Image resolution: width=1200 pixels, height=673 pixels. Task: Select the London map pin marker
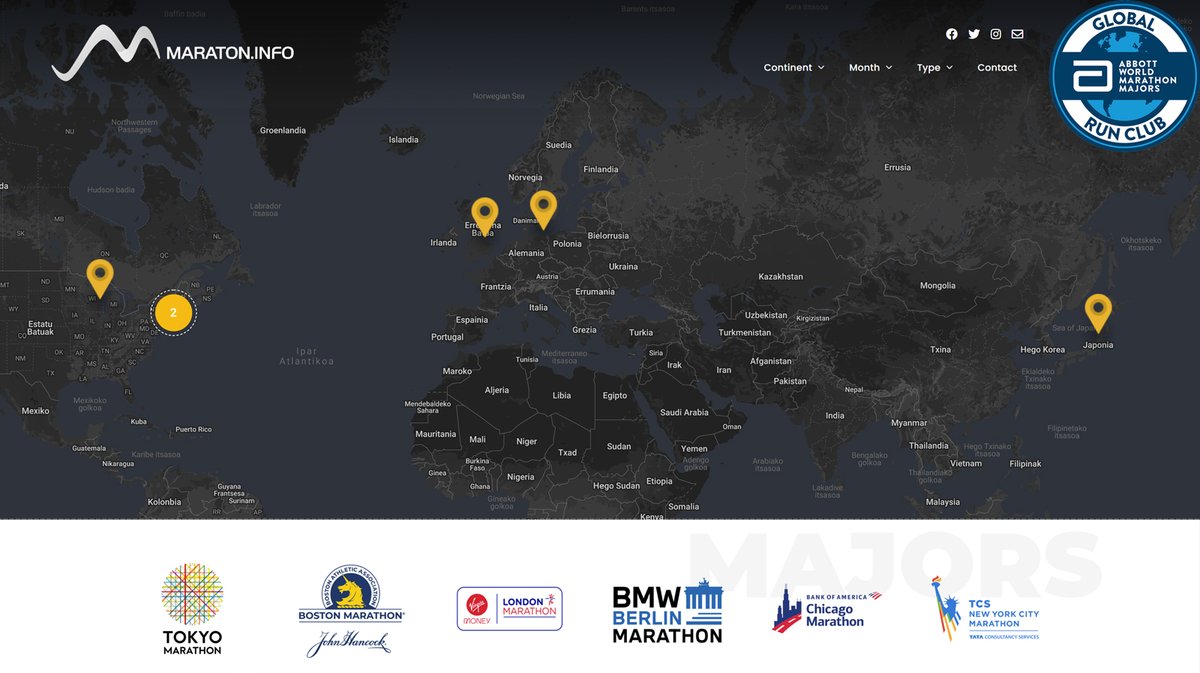coord(485,216)
